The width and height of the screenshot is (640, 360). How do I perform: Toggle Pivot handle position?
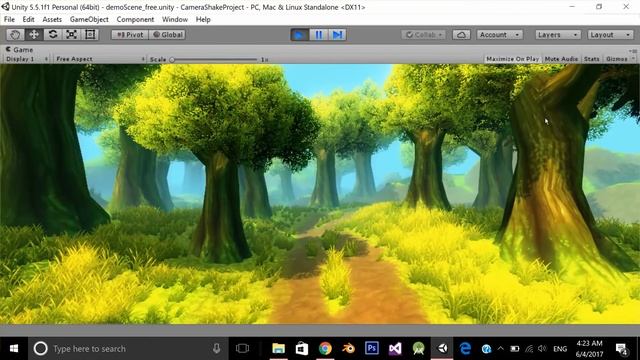130,35
